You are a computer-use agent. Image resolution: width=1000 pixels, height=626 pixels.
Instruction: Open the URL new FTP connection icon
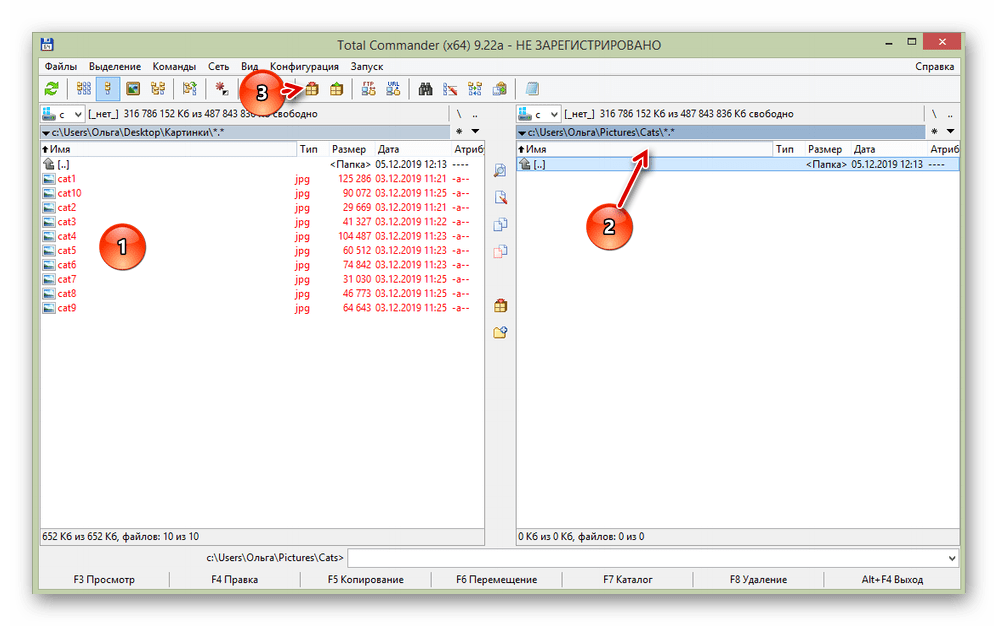393,89
